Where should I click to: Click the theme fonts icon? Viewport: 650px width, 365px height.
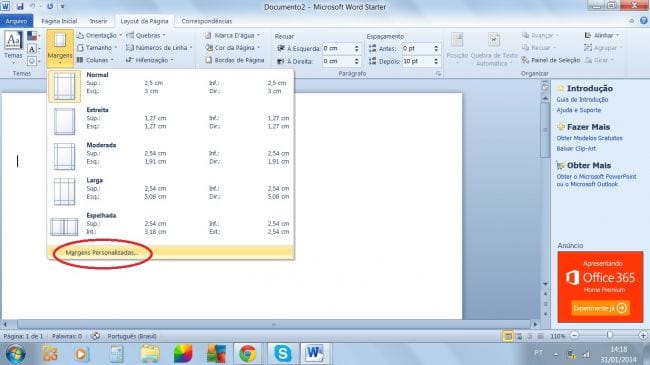(x=32, y=49)
